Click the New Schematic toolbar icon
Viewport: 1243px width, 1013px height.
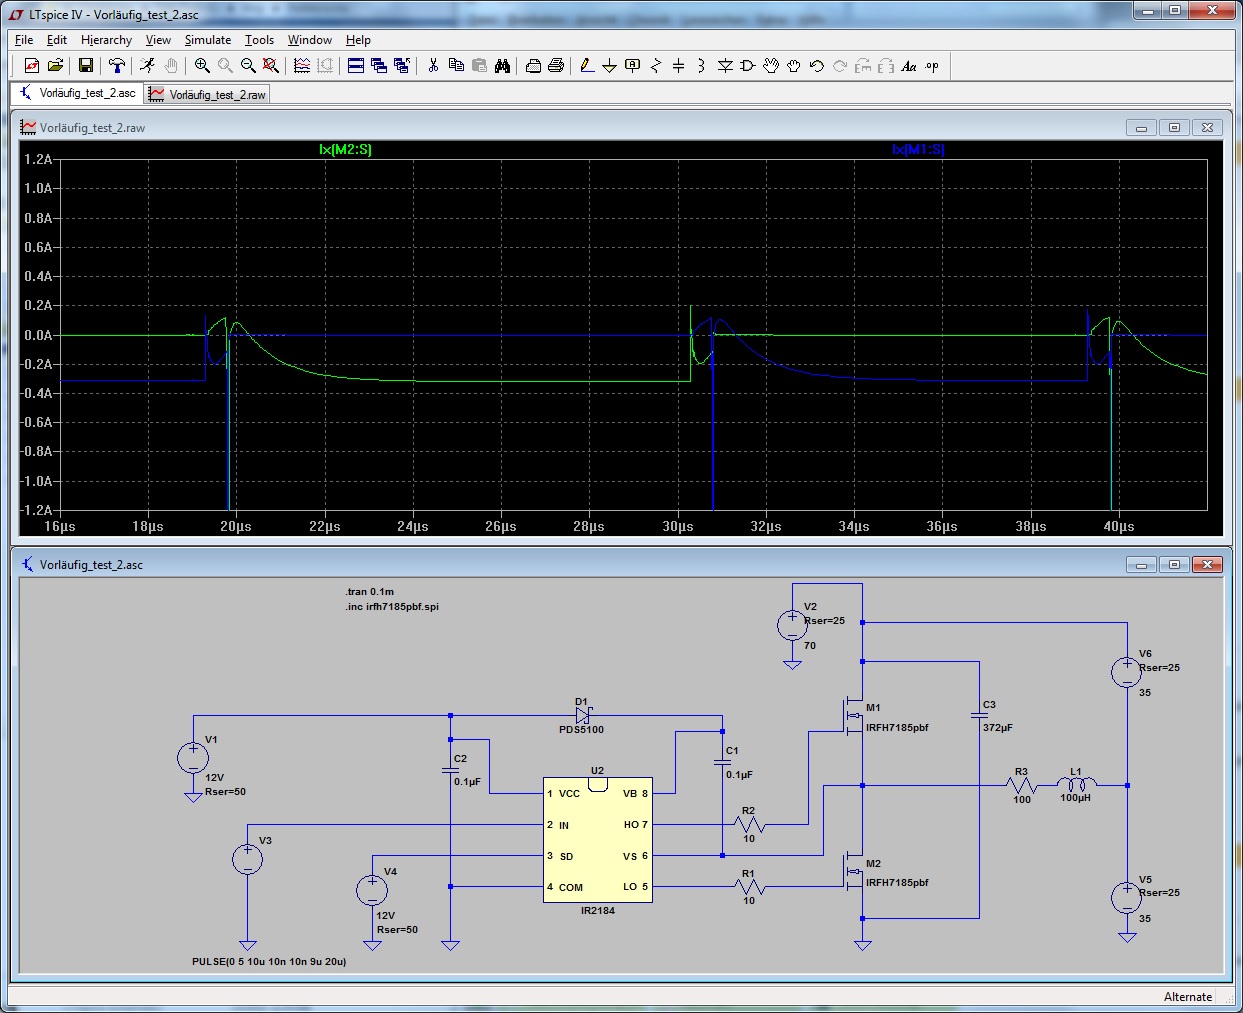point(32,66)
